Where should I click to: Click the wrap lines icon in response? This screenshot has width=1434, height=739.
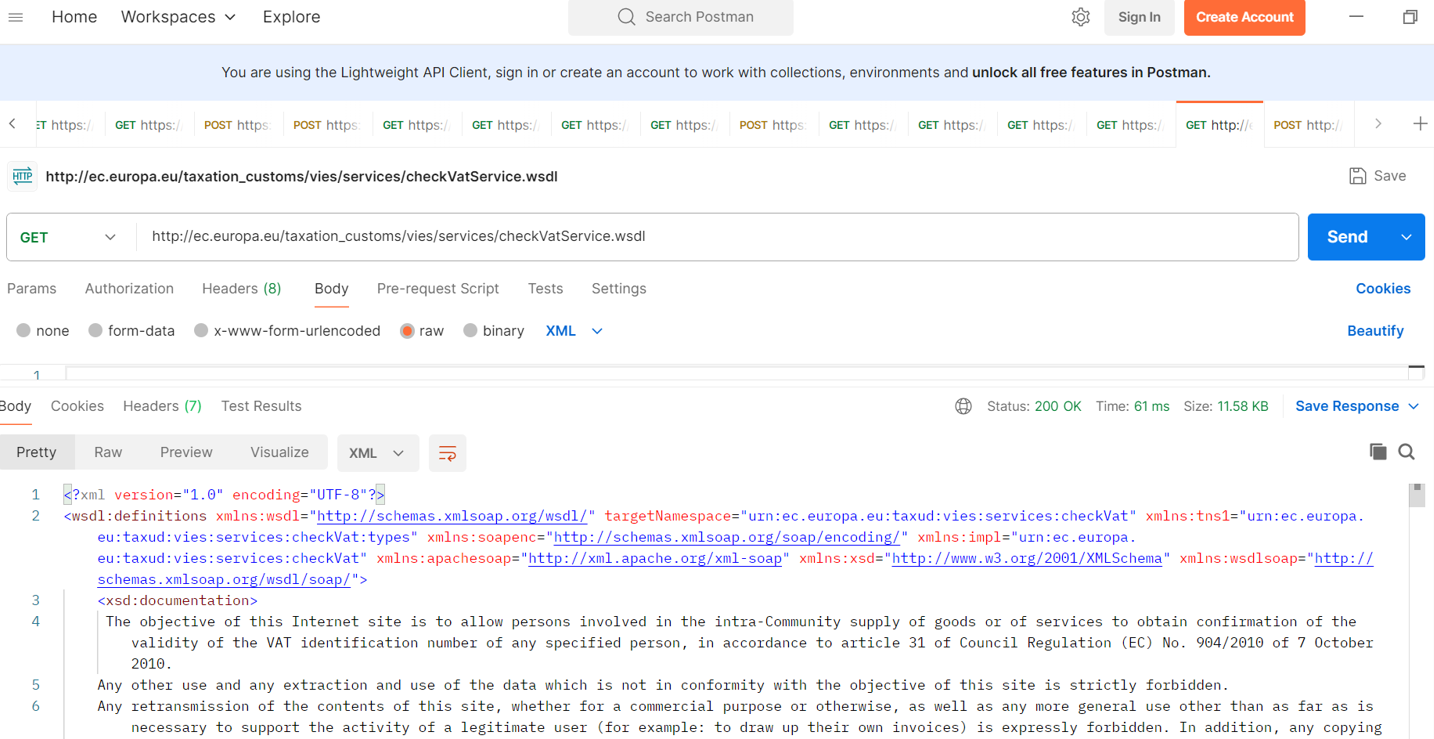[x=447, y=453]
